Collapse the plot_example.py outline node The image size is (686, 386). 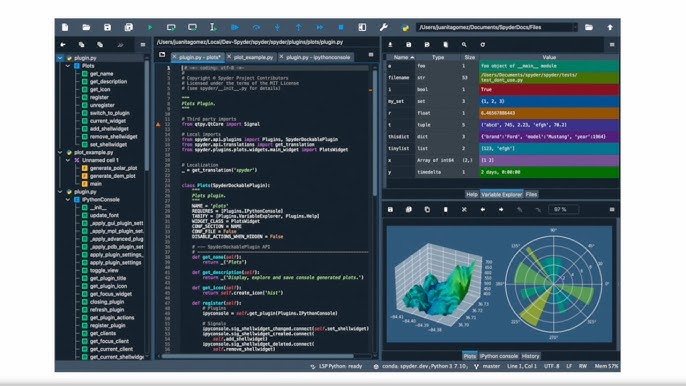pos(60,152)
